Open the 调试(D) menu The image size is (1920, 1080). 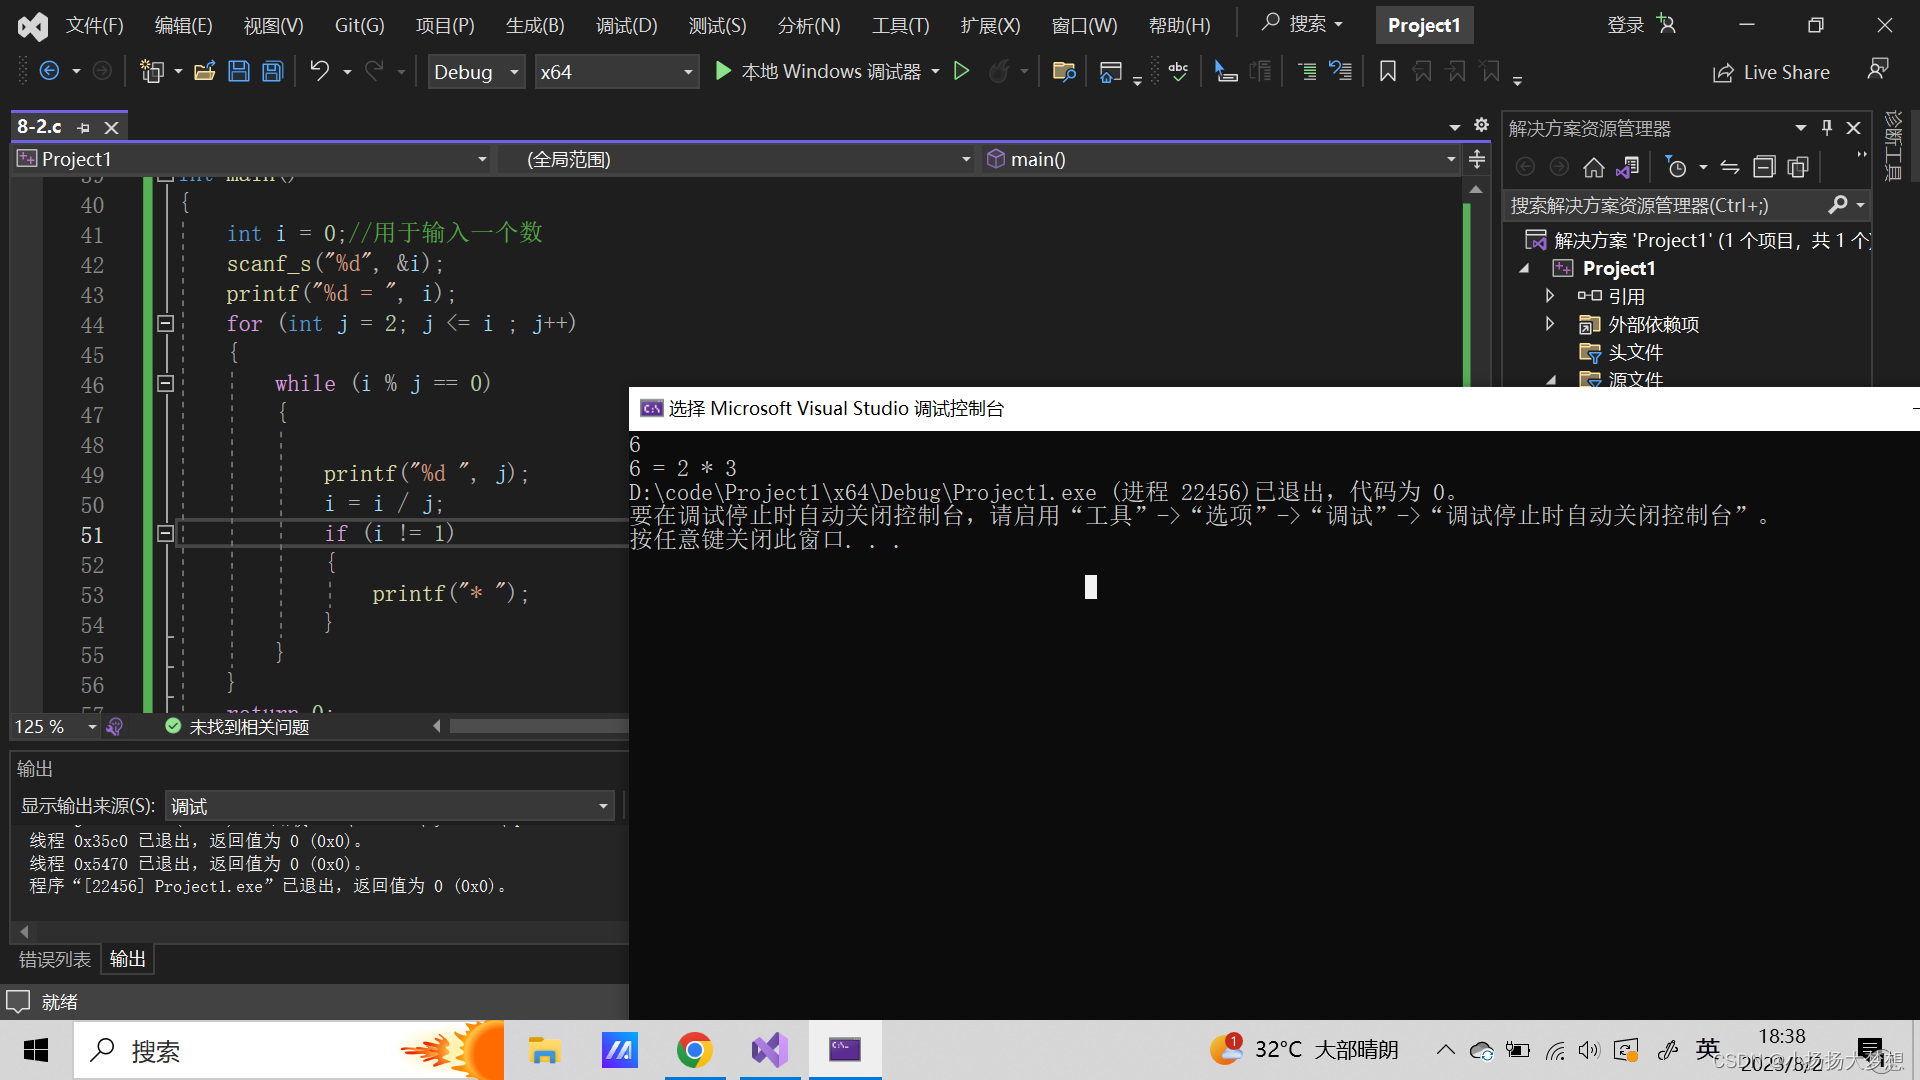point(627,25)
